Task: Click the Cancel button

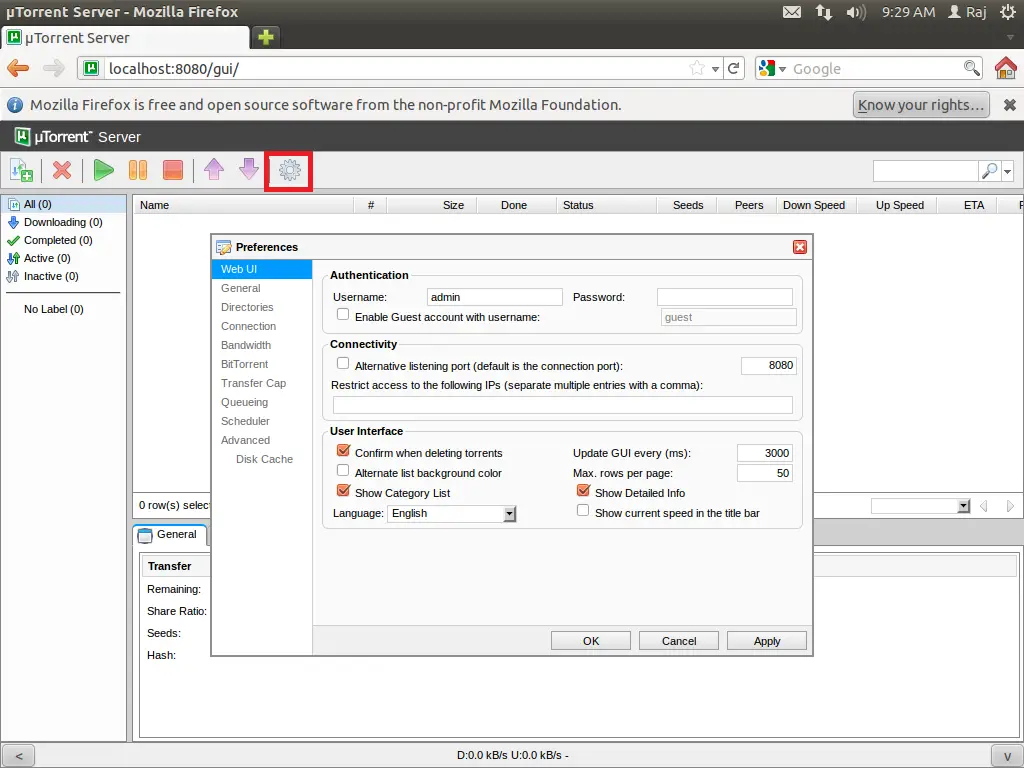Action: (679, 641)
